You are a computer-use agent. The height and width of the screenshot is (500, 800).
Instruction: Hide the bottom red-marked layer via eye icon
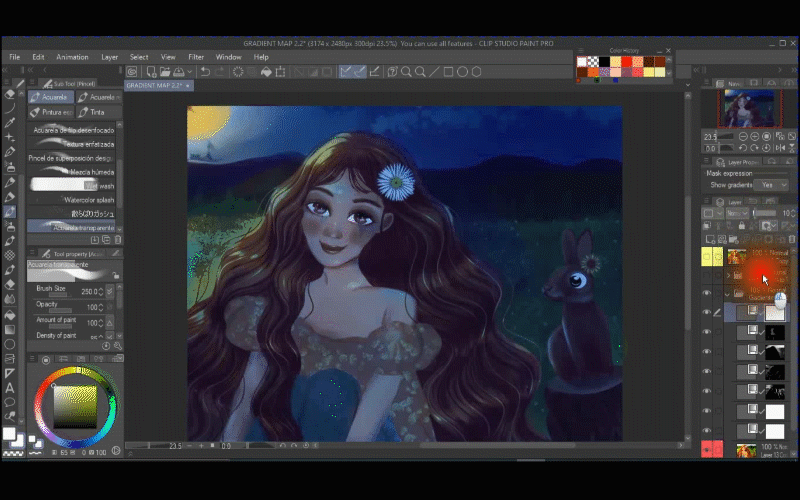pyautogui.click(x=706, y=450)
